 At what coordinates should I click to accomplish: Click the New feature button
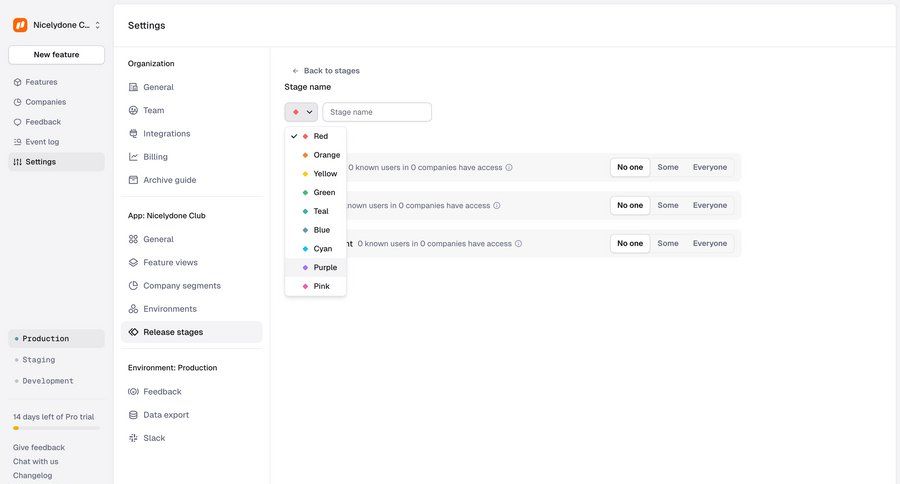click(x=56, y=55)
